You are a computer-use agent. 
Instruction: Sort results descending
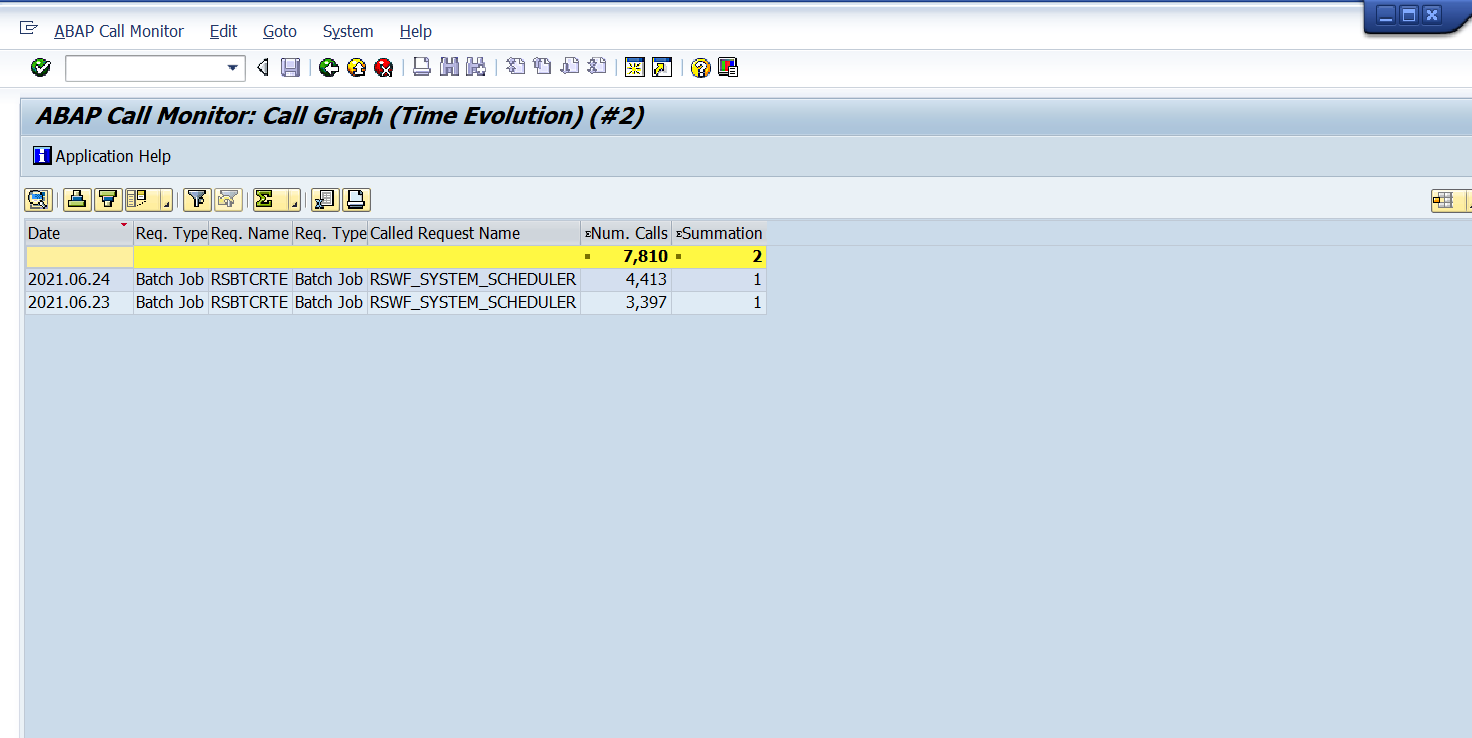[107, 199]
